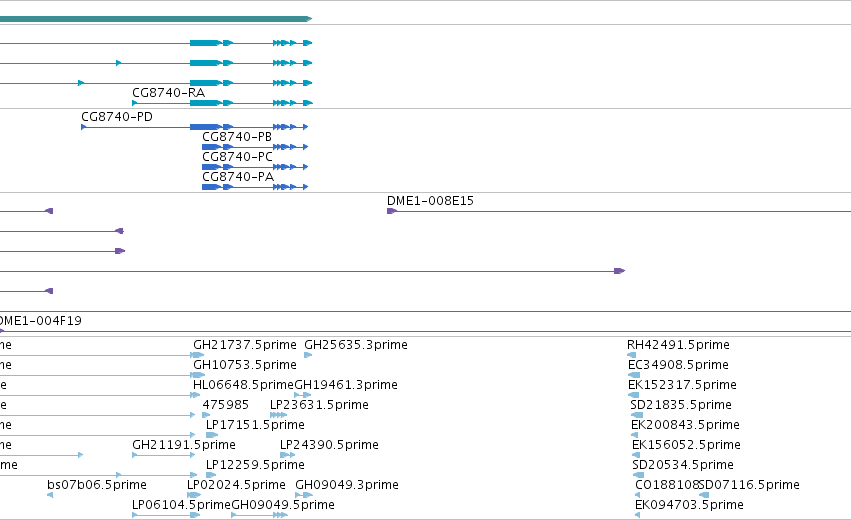Open the EK094703.5prime label
The height and width of the screenshot is (520, 851).
689,505
